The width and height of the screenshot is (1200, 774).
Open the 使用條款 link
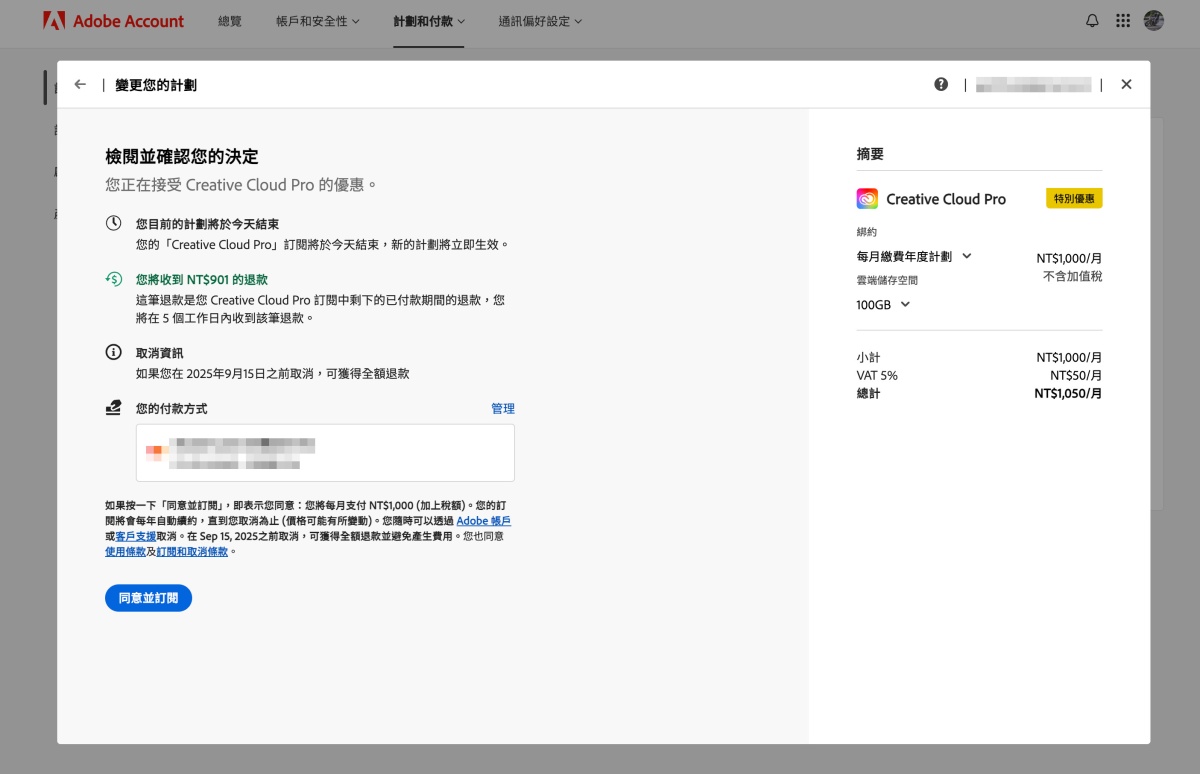tap(125, 551)
